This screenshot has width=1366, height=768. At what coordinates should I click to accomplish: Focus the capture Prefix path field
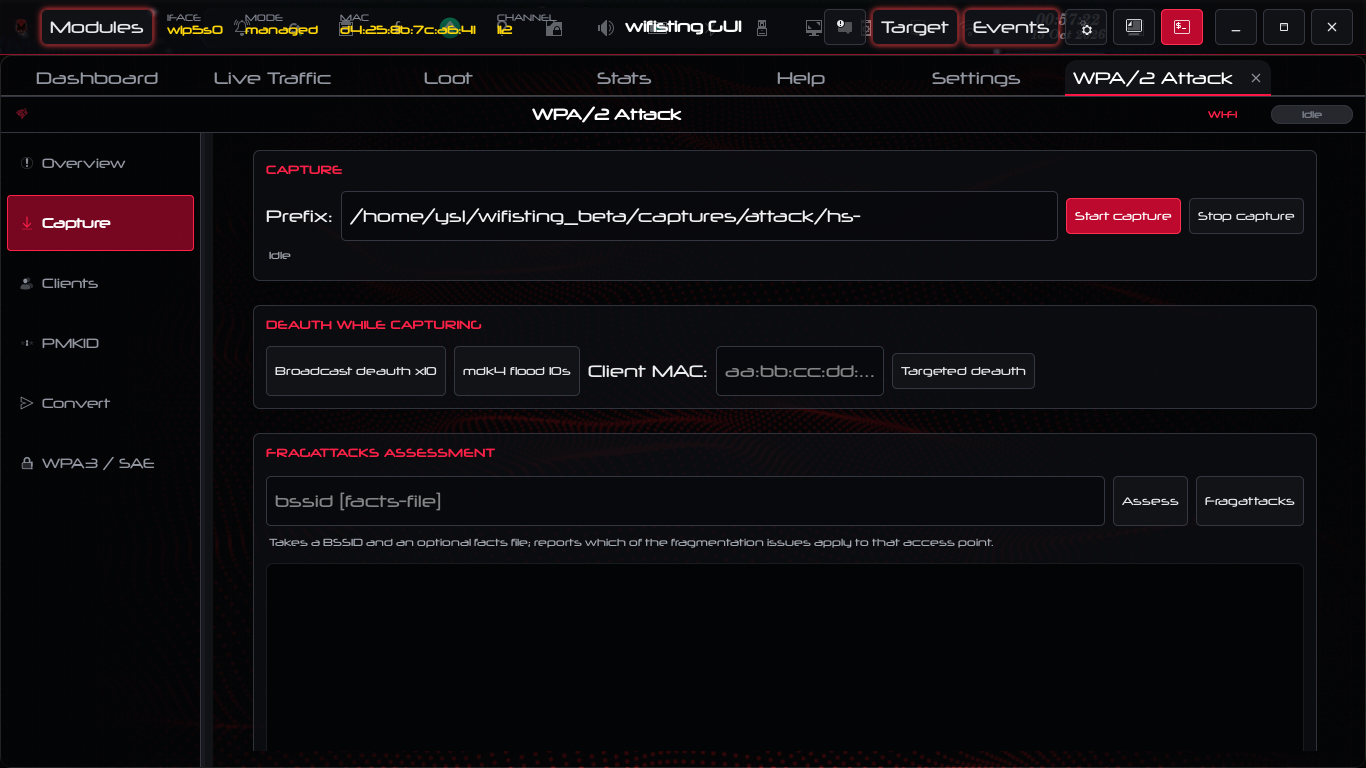tap(699, 216)
